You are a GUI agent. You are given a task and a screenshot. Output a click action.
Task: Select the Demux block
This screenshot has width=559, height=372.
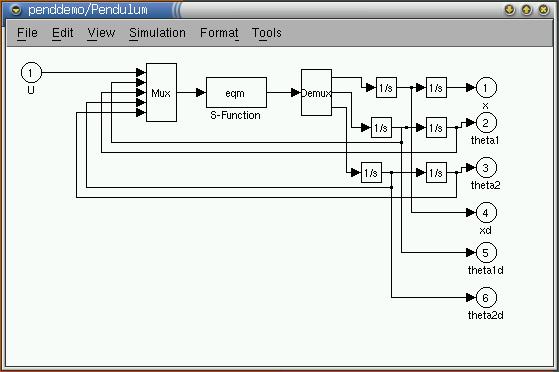[316, 92]
